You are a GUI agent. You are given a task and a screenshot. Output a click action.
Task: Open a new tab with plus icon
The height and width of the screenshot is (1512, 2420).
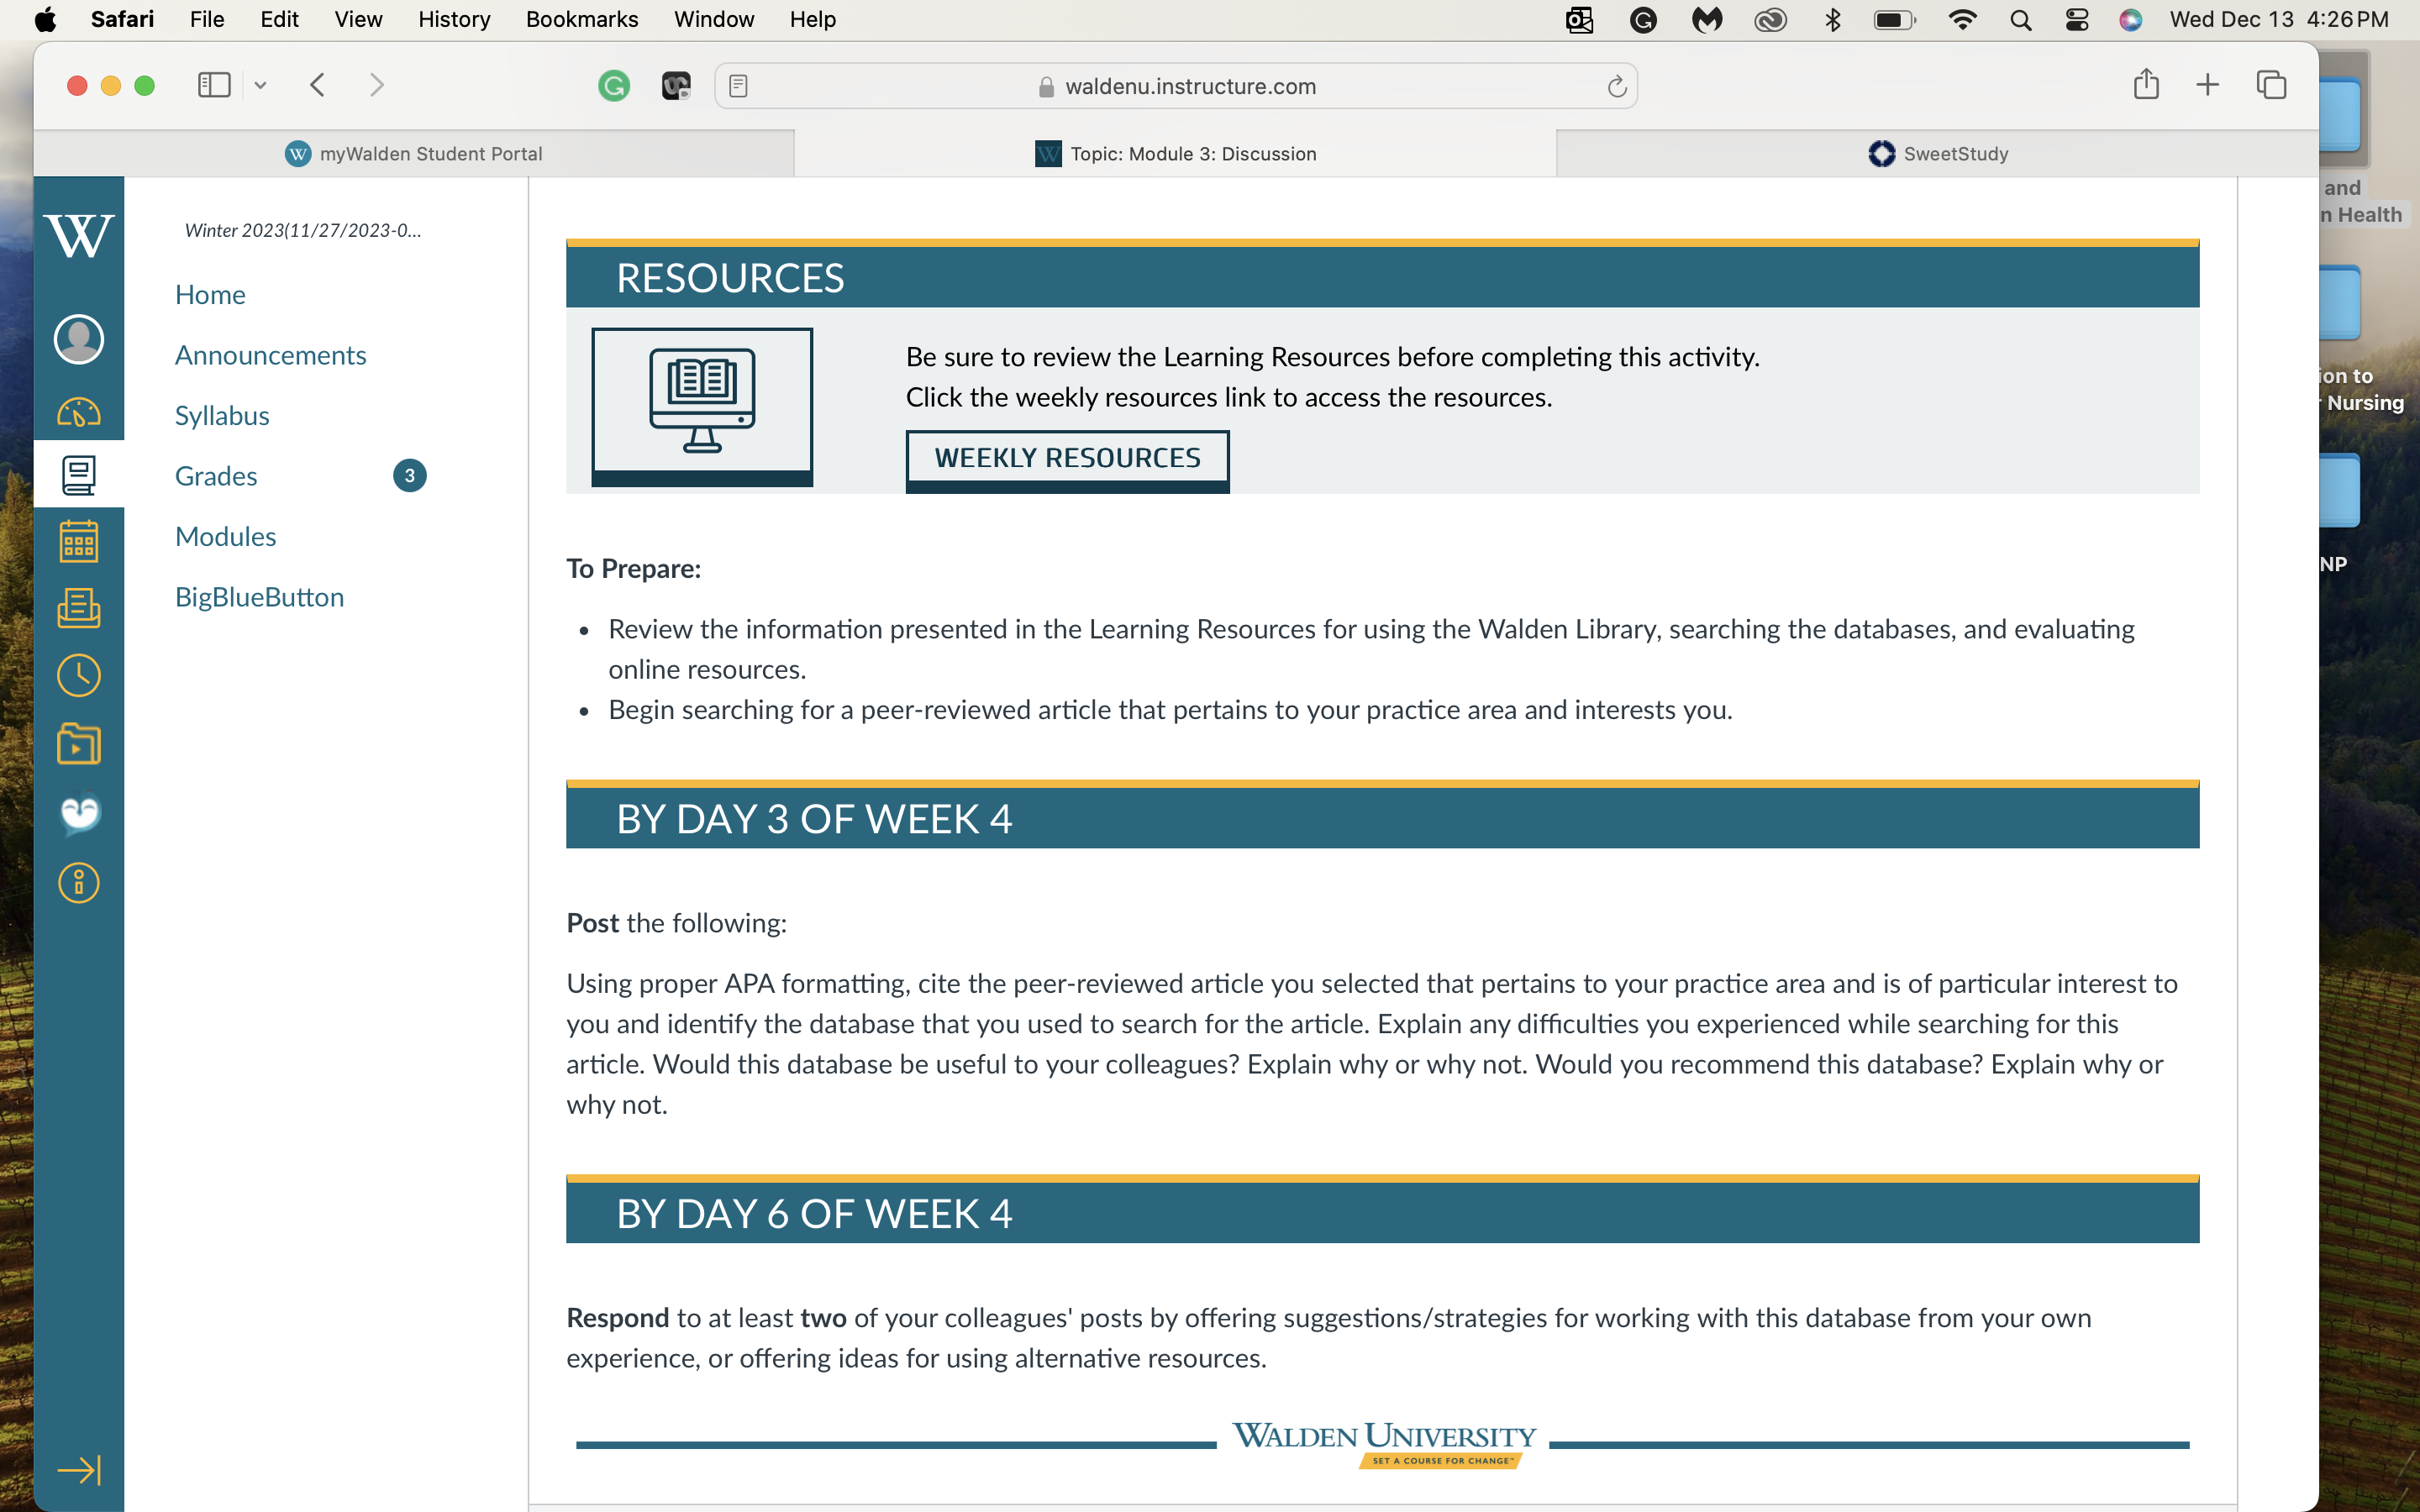2207,85
